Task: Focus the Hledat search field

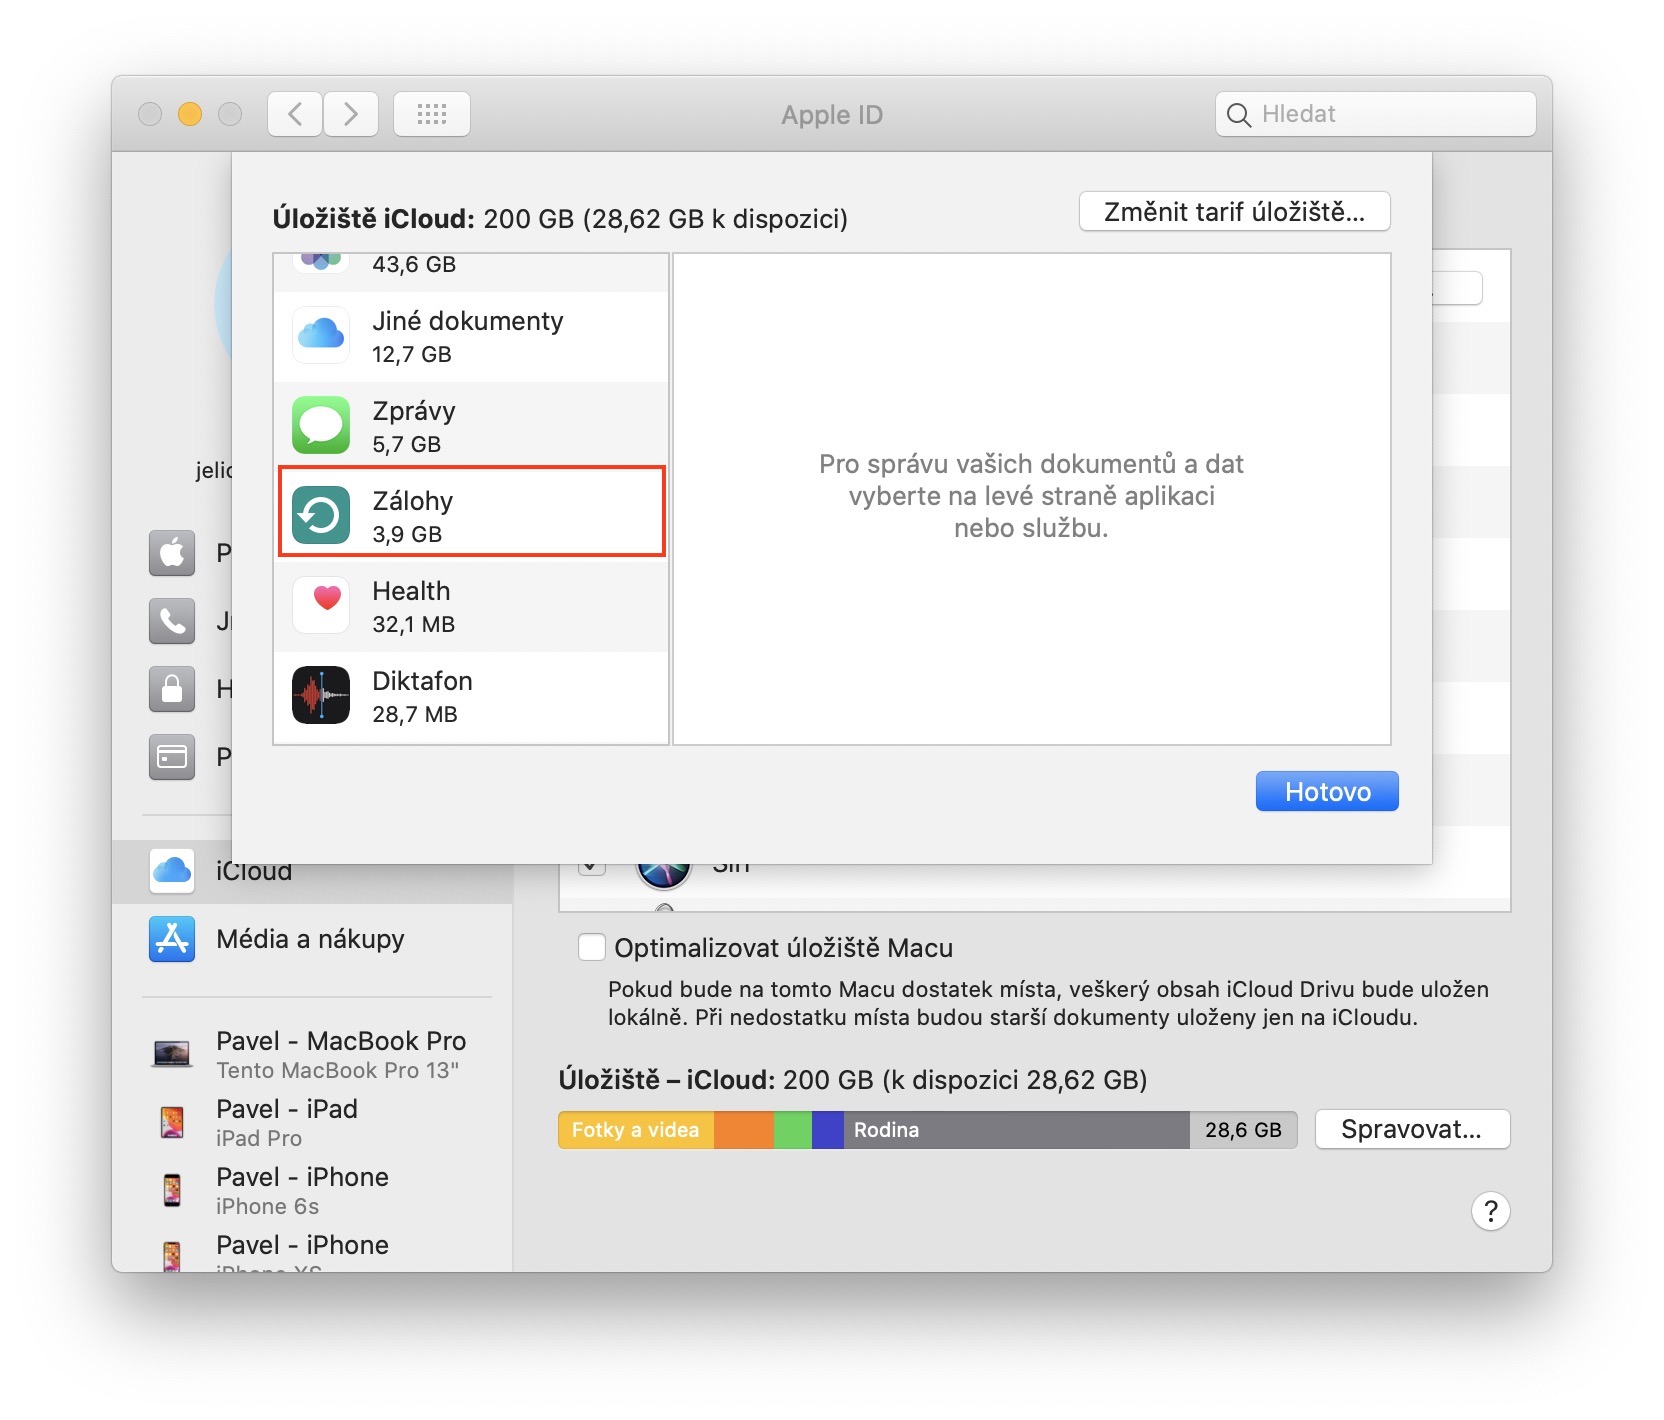Action: point(1376,114)
